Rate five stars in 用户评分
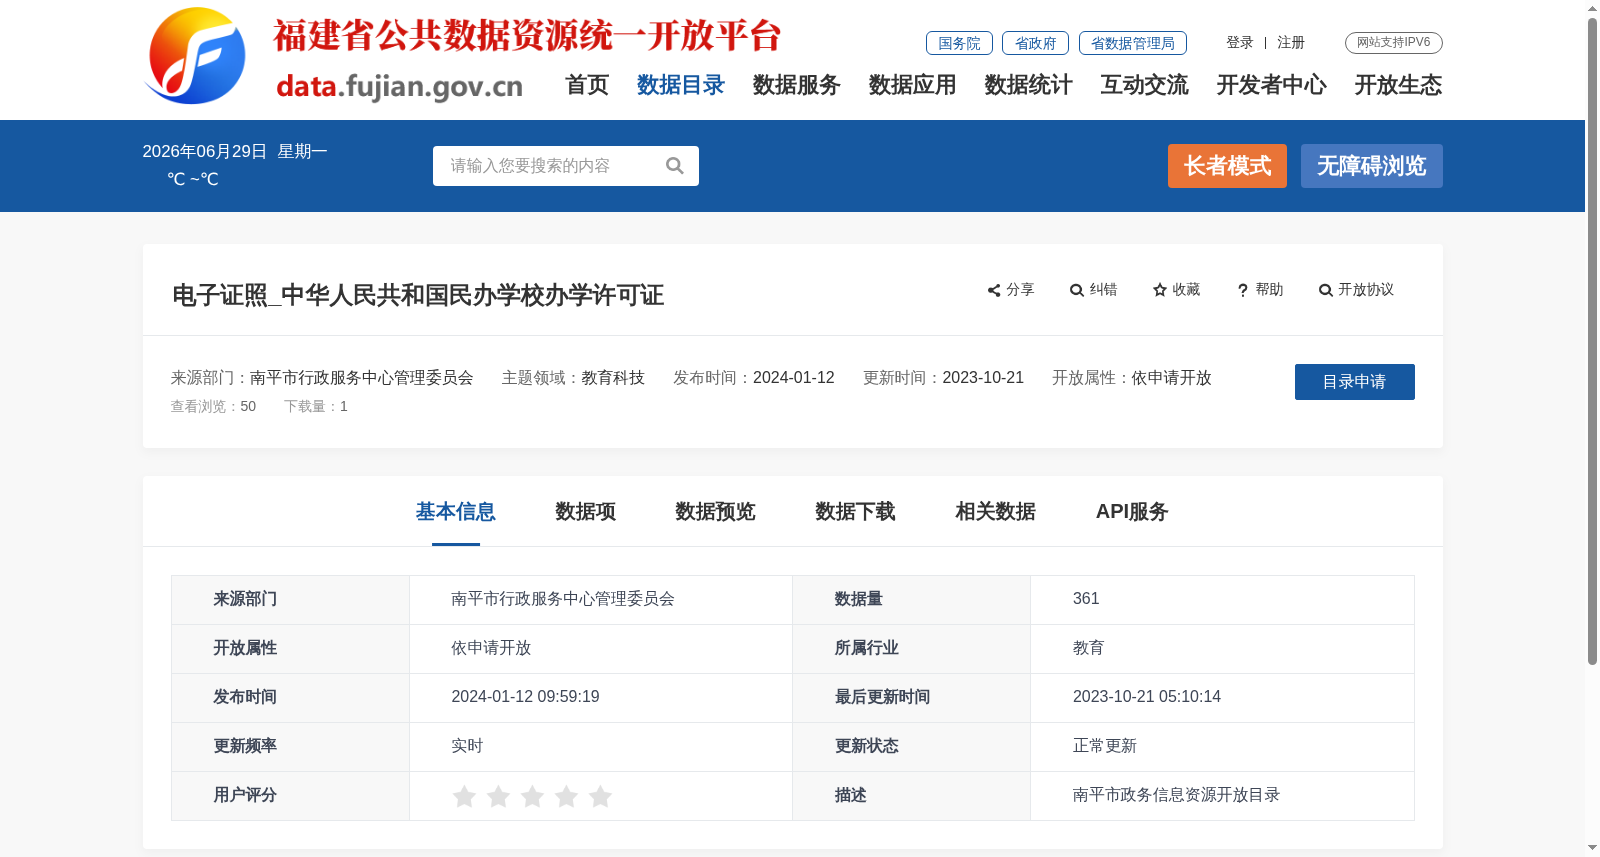1600x857 pixels. [600, 796]
